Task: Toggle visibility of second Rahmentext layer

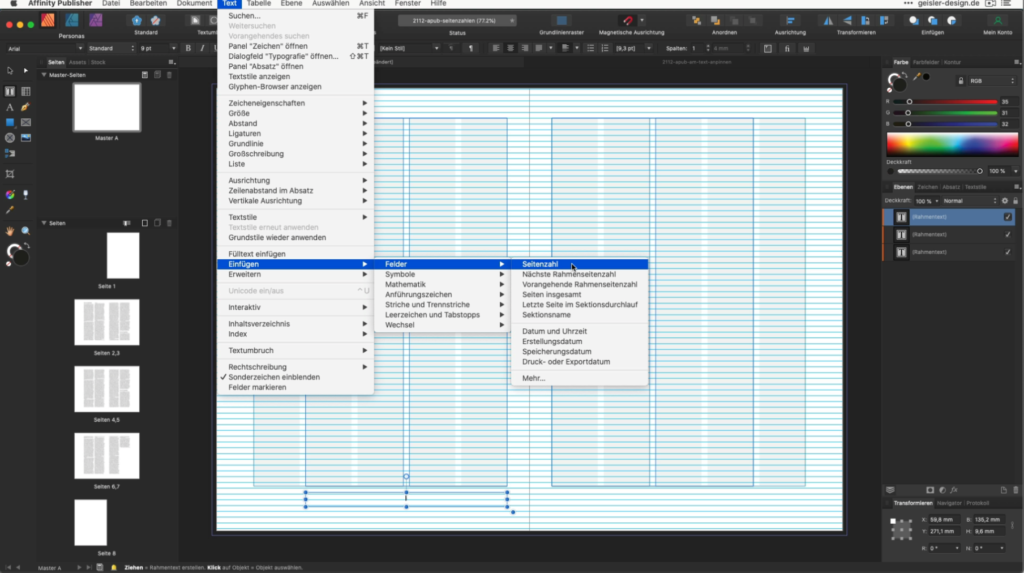Action: (x=1008, y=235)
